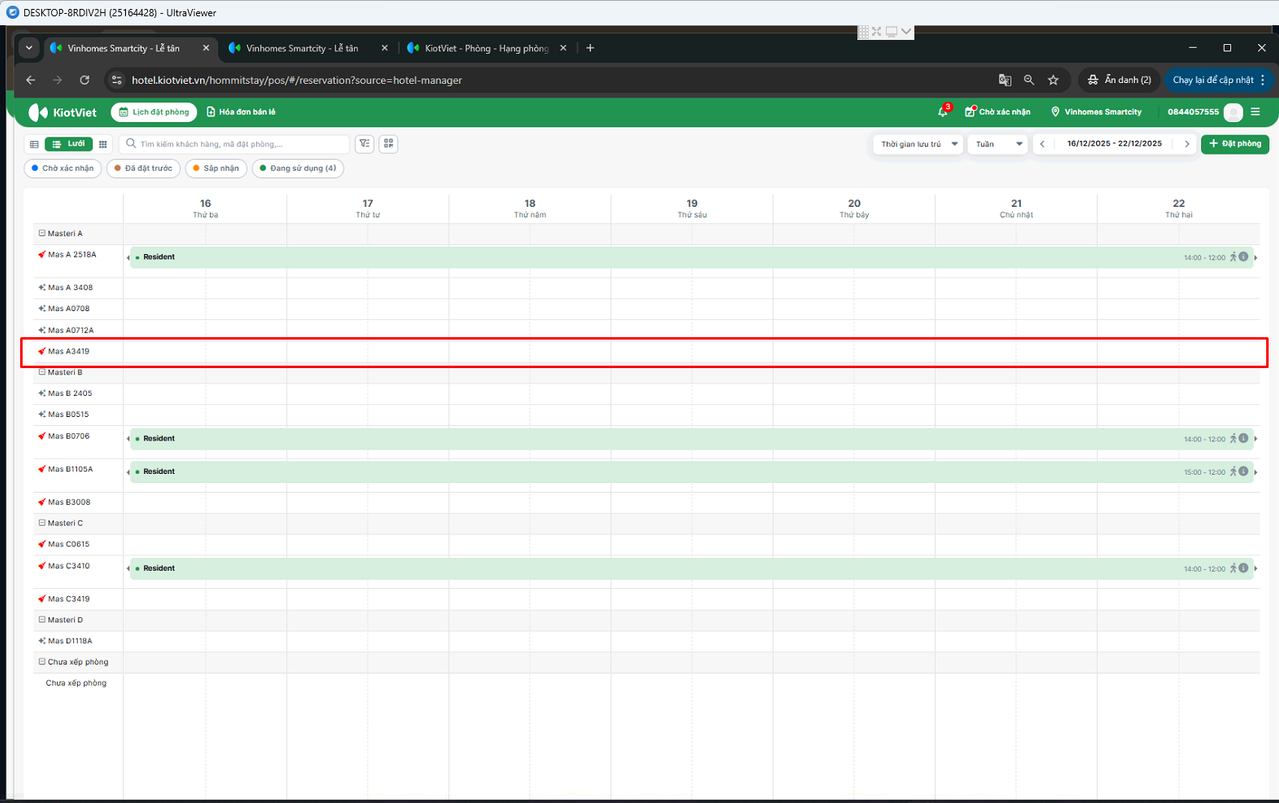Image resolution: width=1279 pixels, height=803 pixels.
Task: Bookmark page with the star icon
Action: tap(1053, 80)
